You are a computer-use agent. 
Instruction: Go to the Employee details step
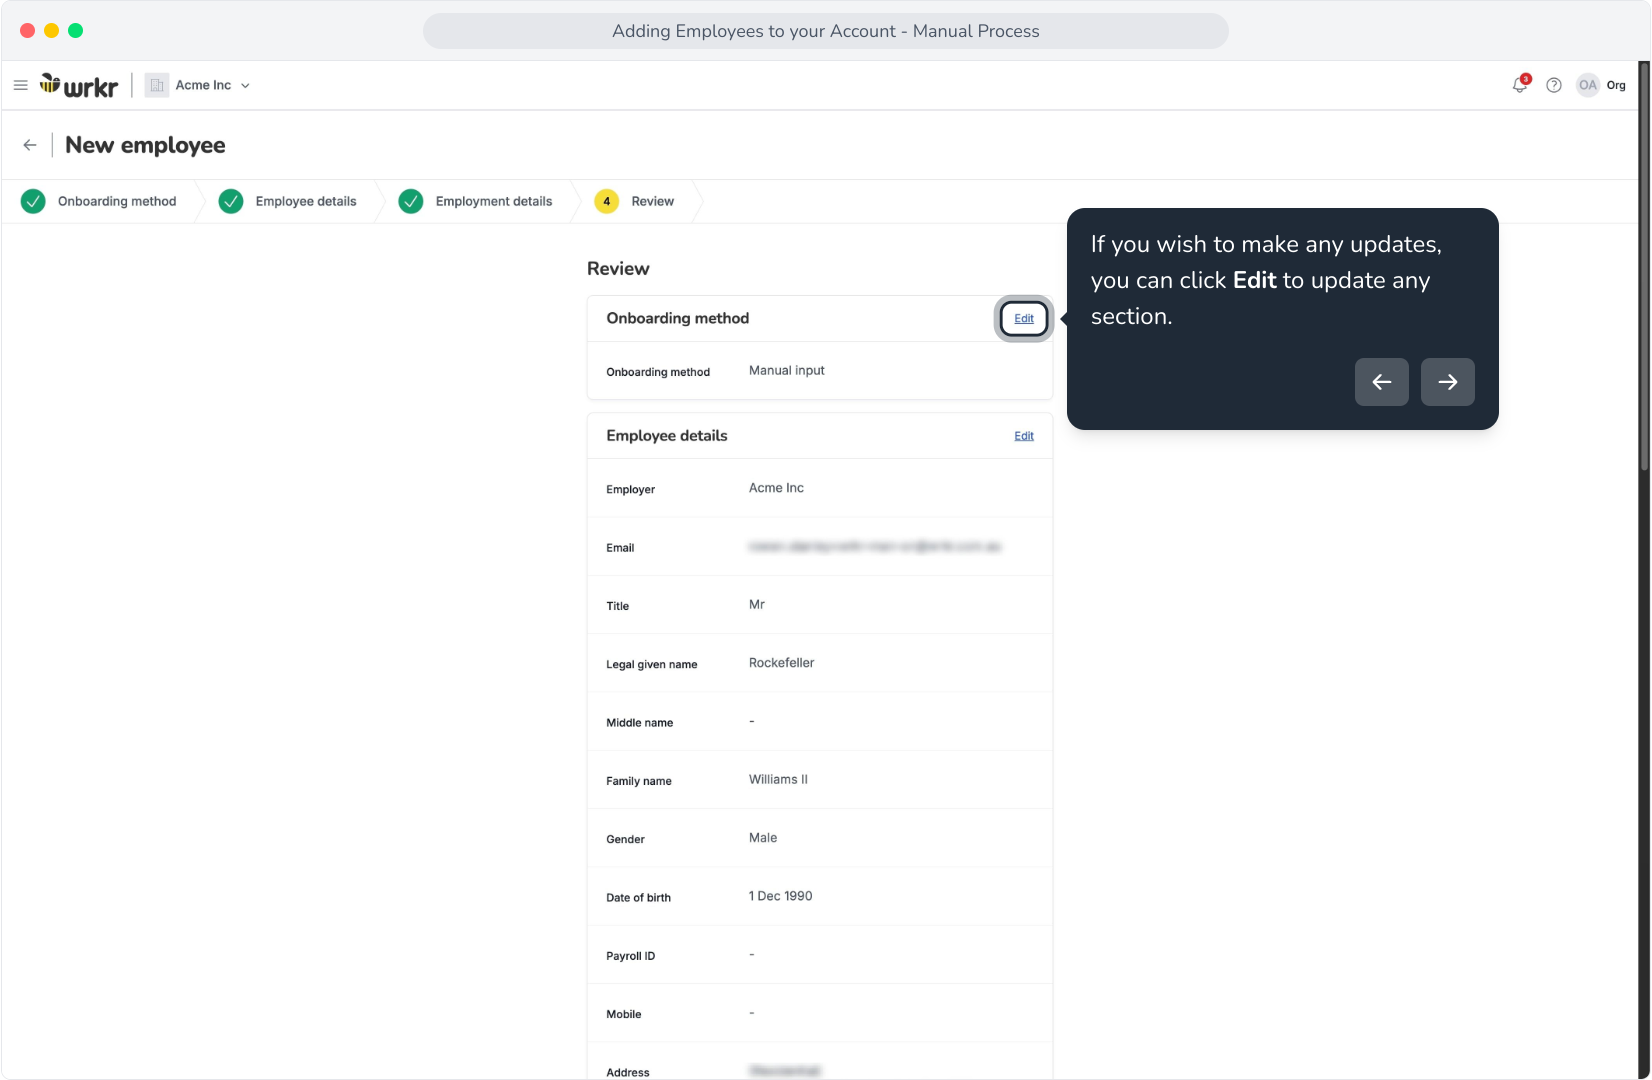click(x=288, y=201)
